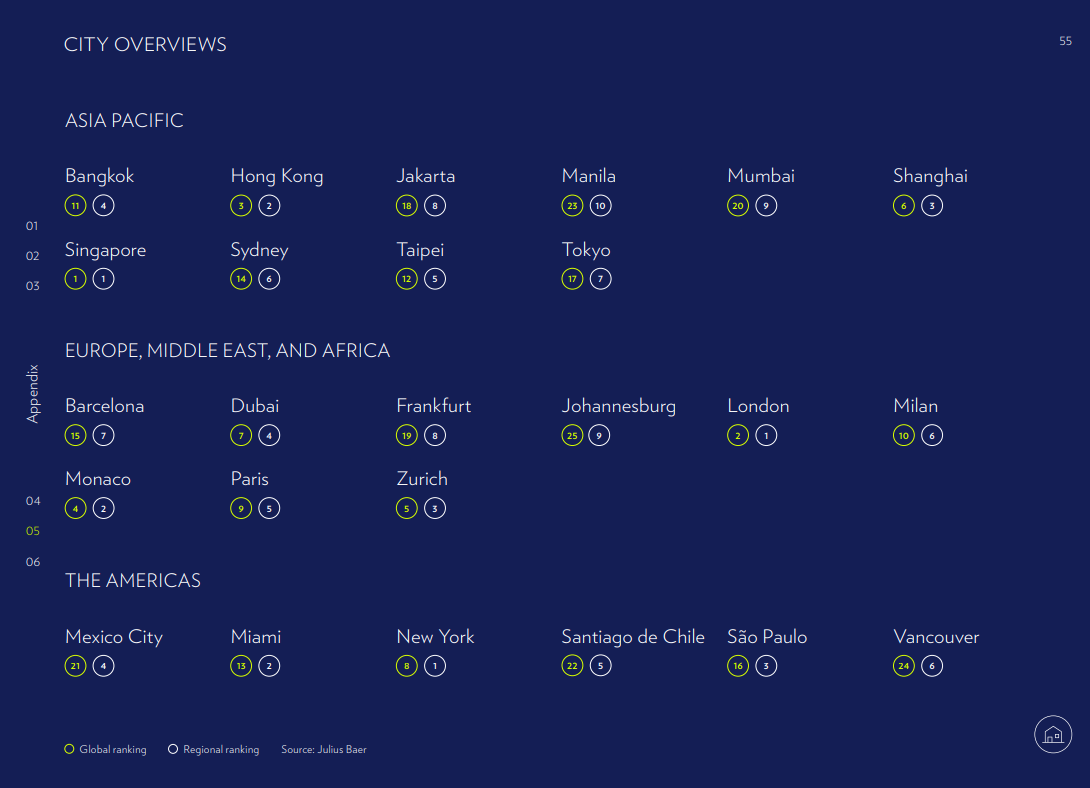Click the Global ranking legend circle

click(x=69, y=749)
